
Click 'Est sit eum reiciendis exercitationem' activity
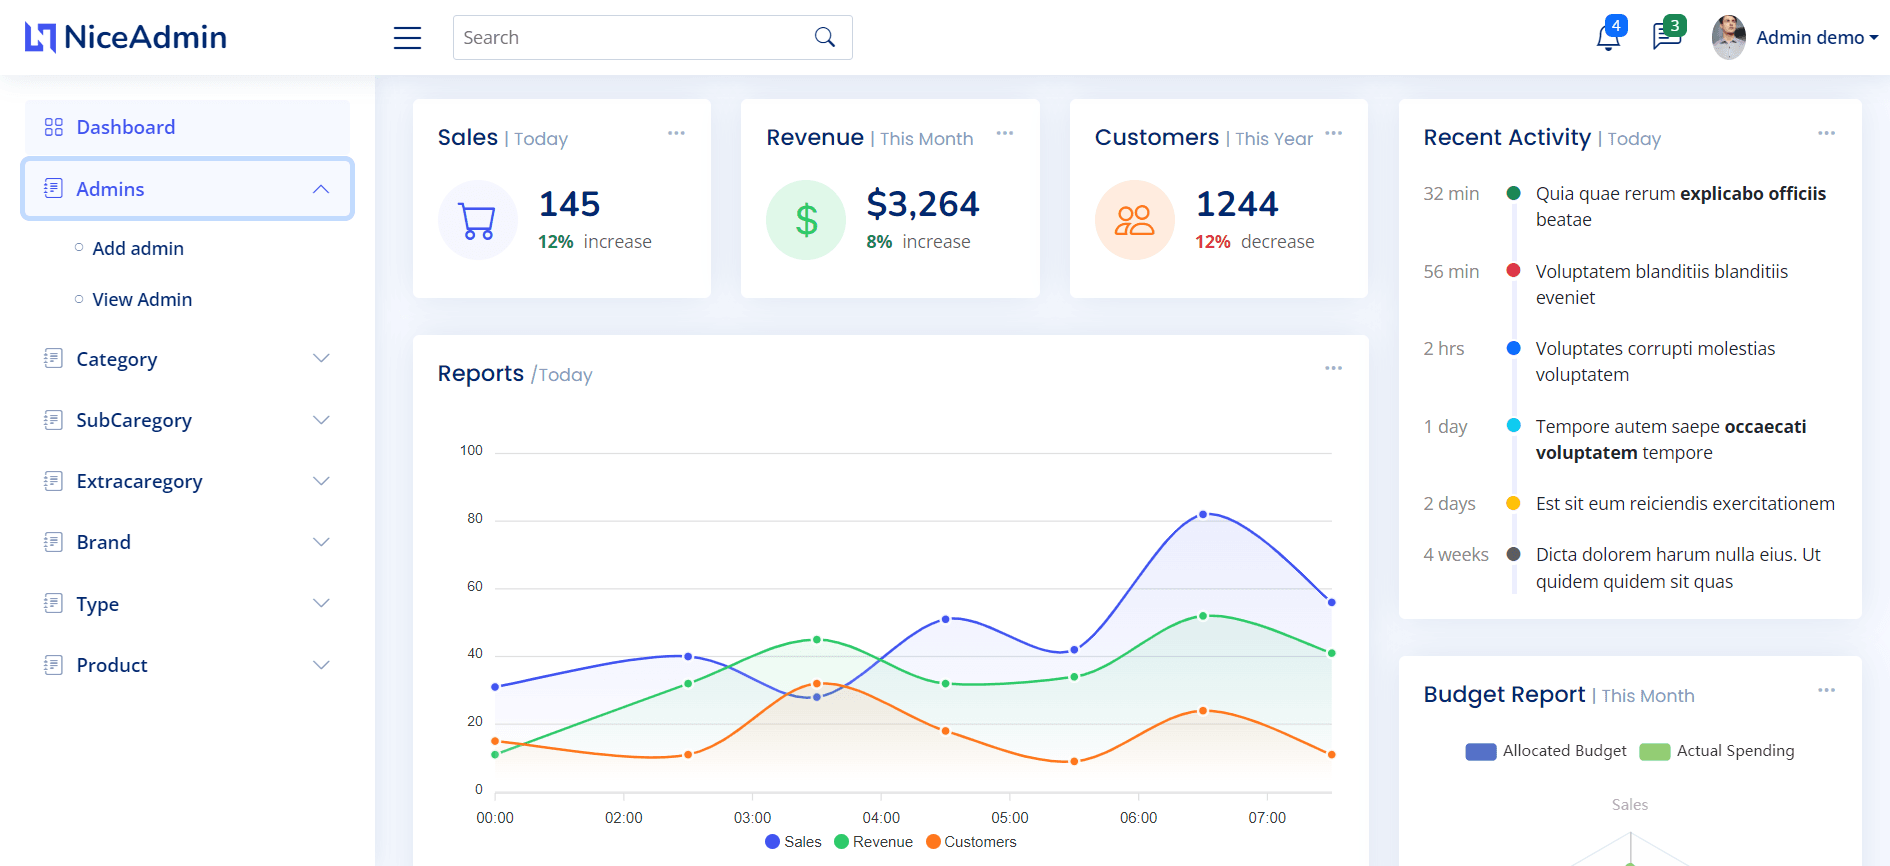click(x=1685, y=504)
